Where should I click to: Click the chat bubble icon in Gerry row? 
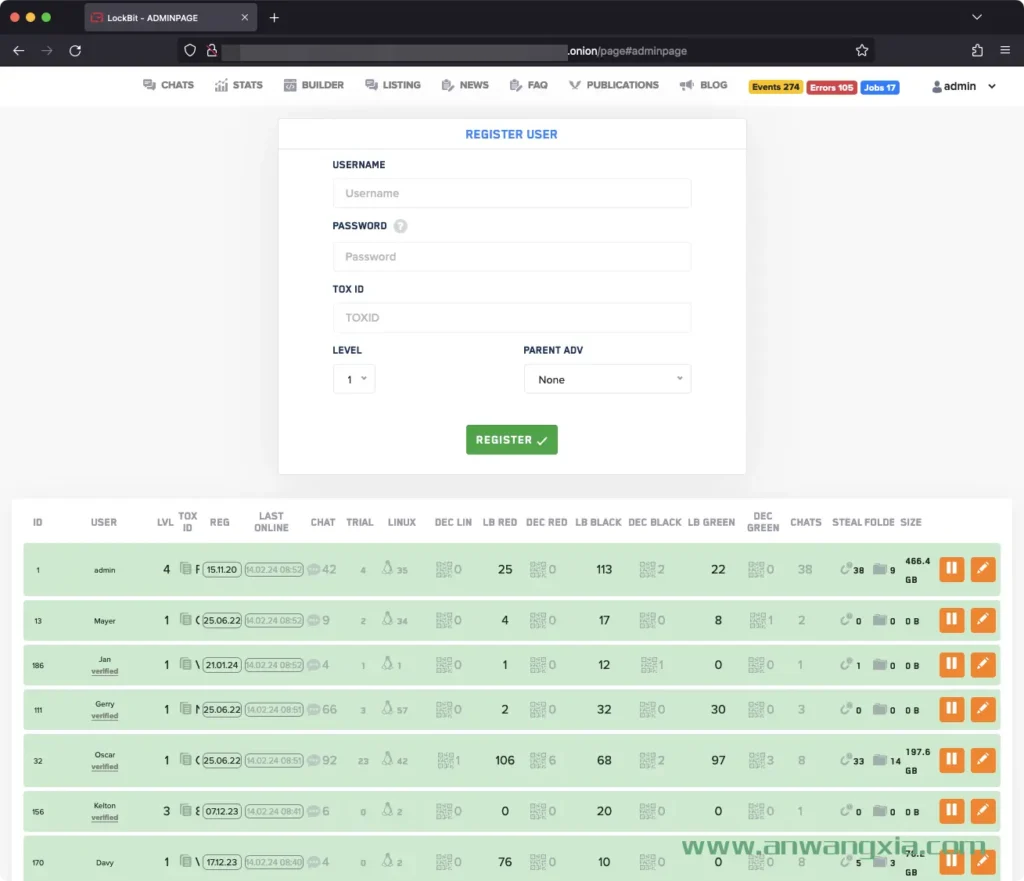click(x=313, y=709)
